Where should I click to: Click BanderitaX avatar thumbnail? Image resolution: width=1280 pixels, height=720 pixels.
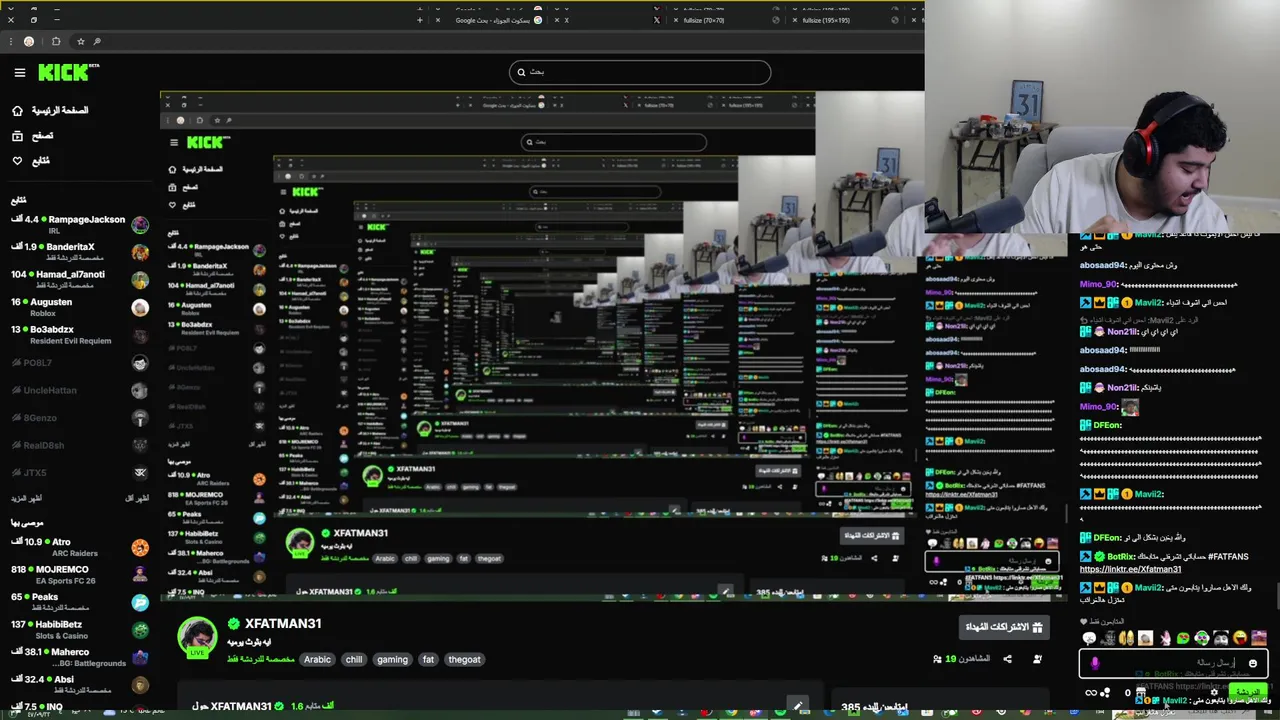pos(140,252)
